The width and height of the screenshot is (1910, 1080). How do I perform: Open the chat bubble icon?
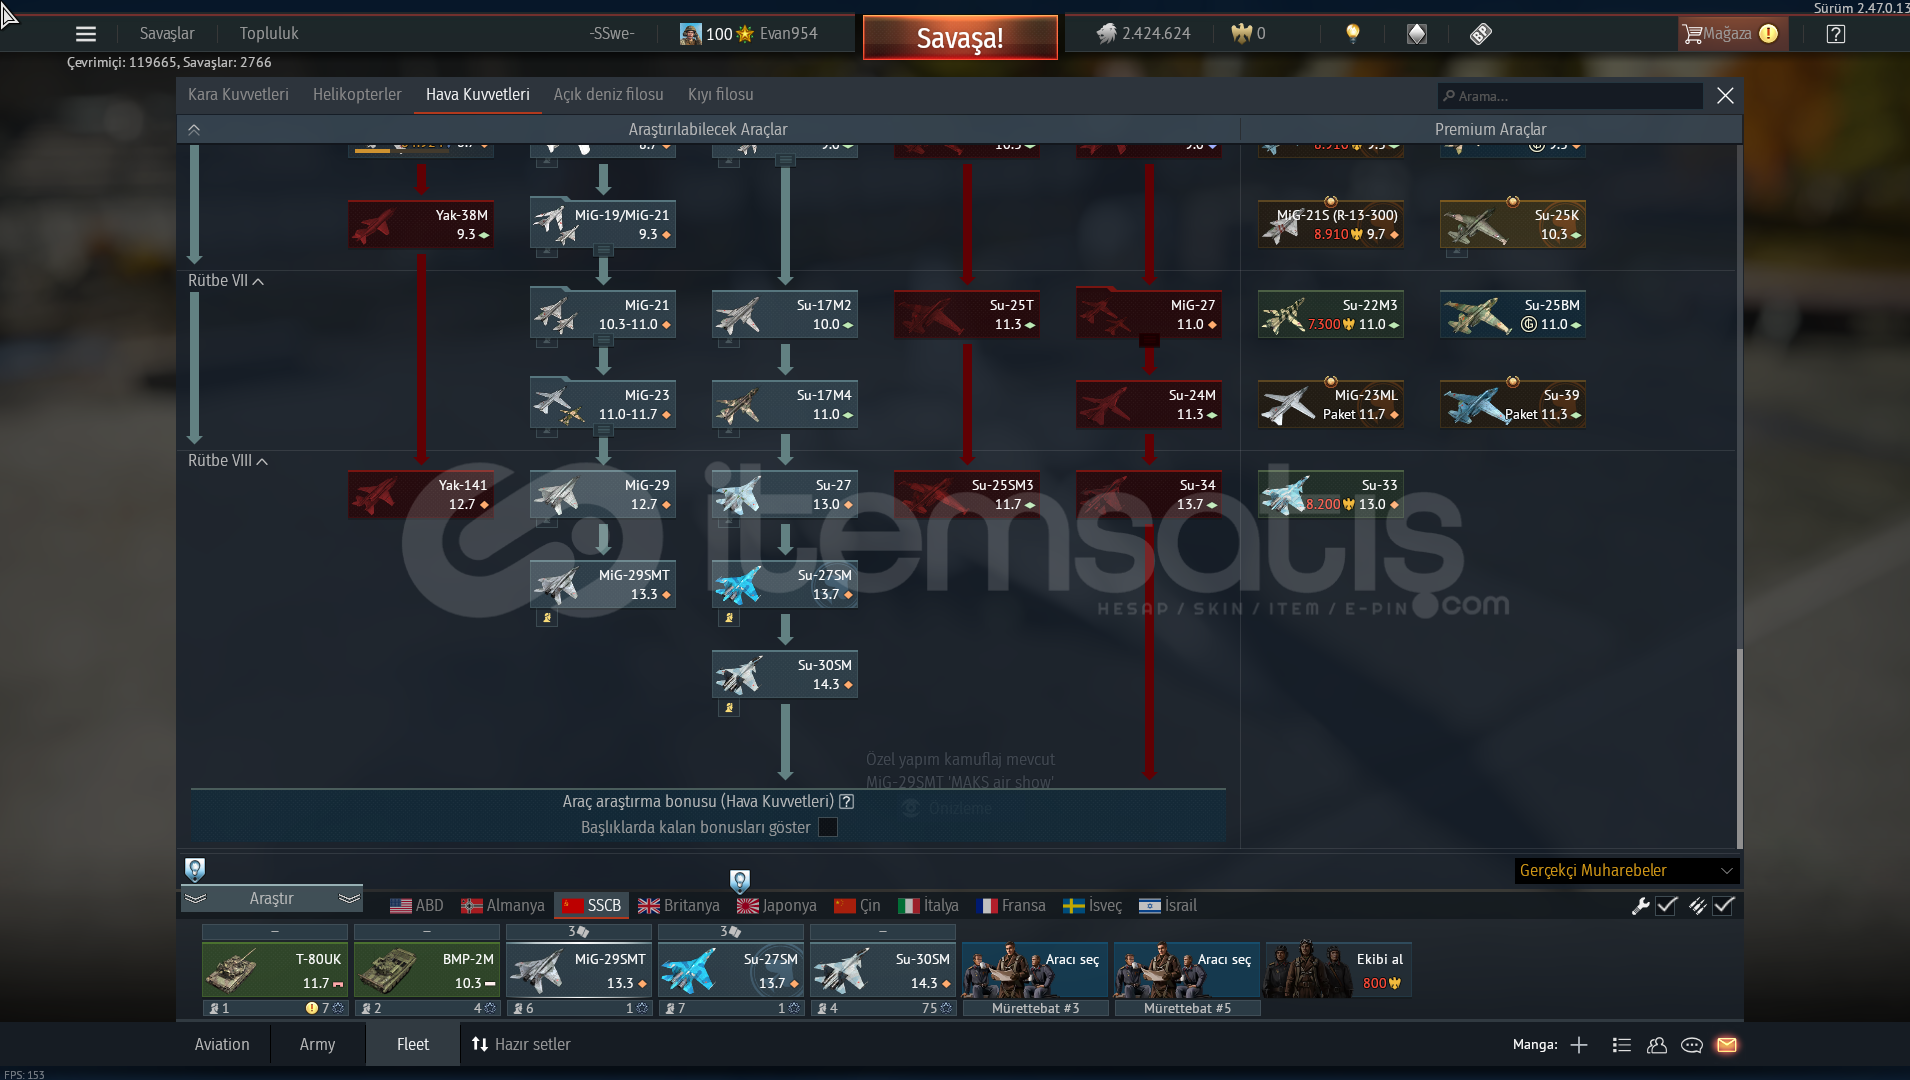click(1692, 1045)
